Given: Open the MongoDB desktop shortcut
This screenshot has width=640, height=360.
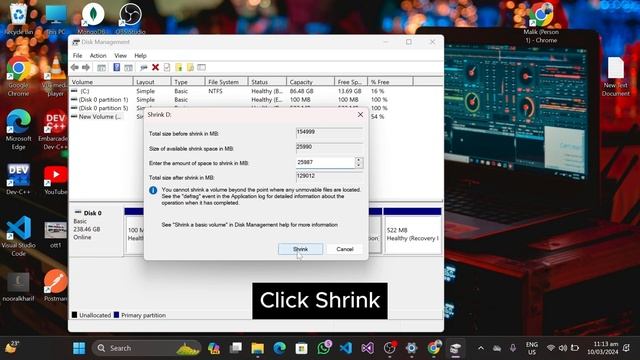Looking at the screenshot, I should (93, 18).
